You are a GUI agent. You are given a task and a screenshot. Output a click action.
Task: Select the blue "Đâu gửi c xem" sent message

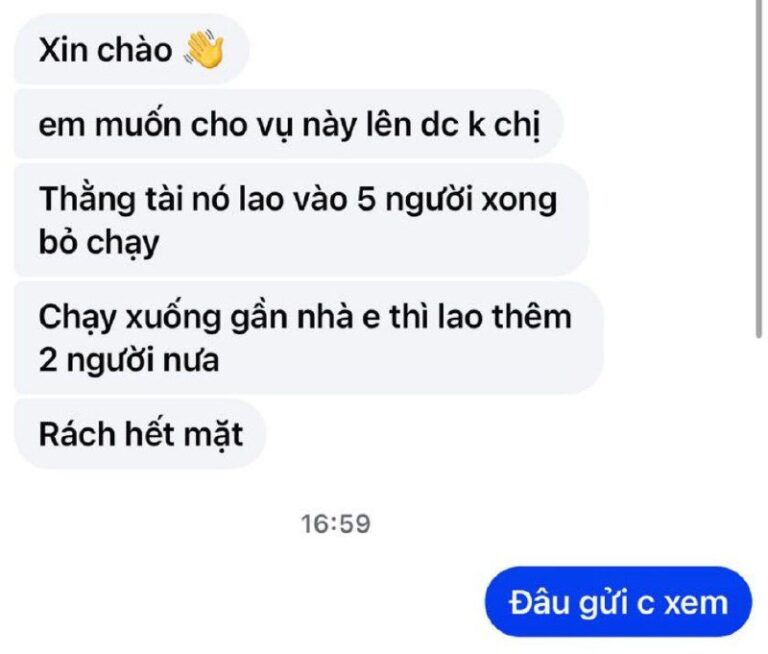pyautogui.click(x=619, y=602)
